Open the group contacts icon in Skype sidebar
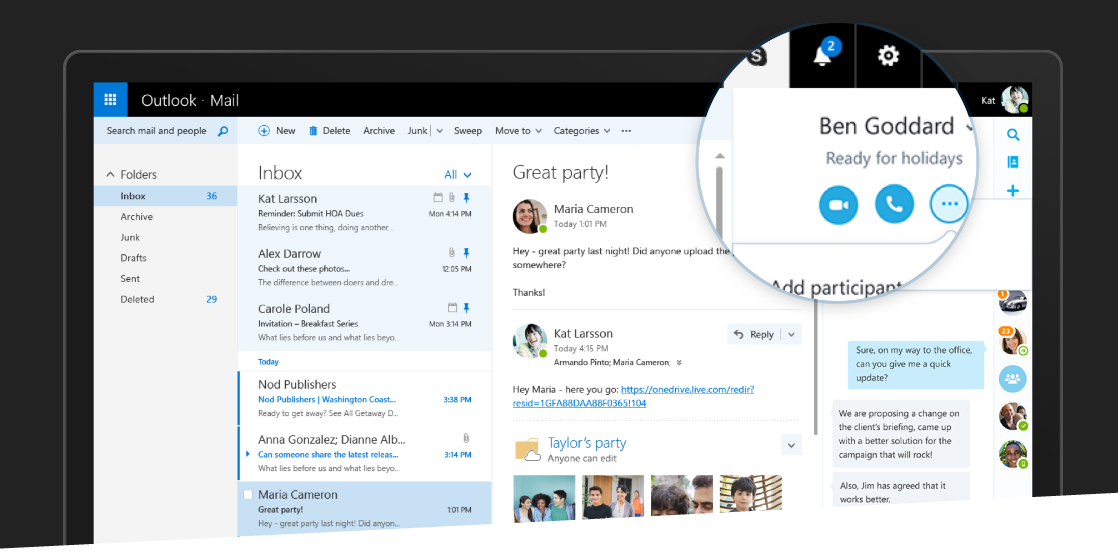This screenshot has height=557, width=1118. (x=1012, y=379)
